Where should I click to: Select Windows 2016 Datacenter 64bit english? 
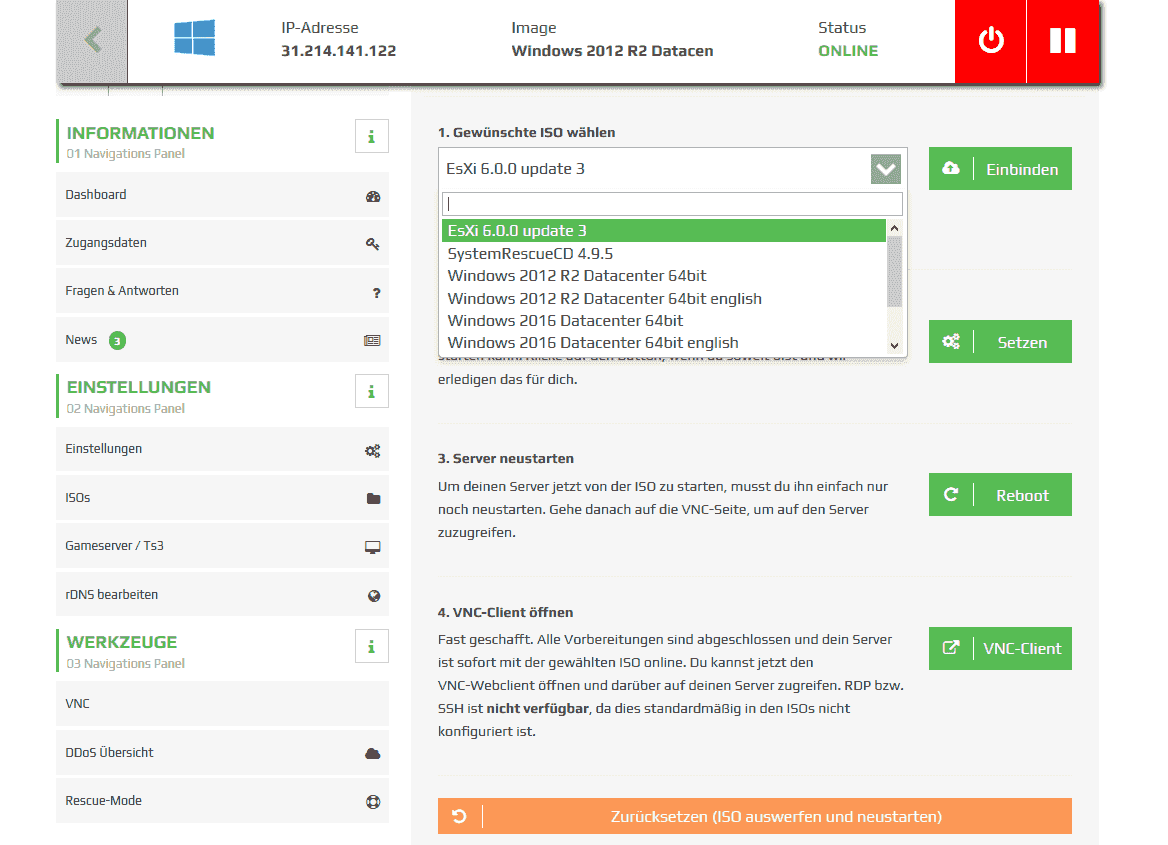point(664,343)
